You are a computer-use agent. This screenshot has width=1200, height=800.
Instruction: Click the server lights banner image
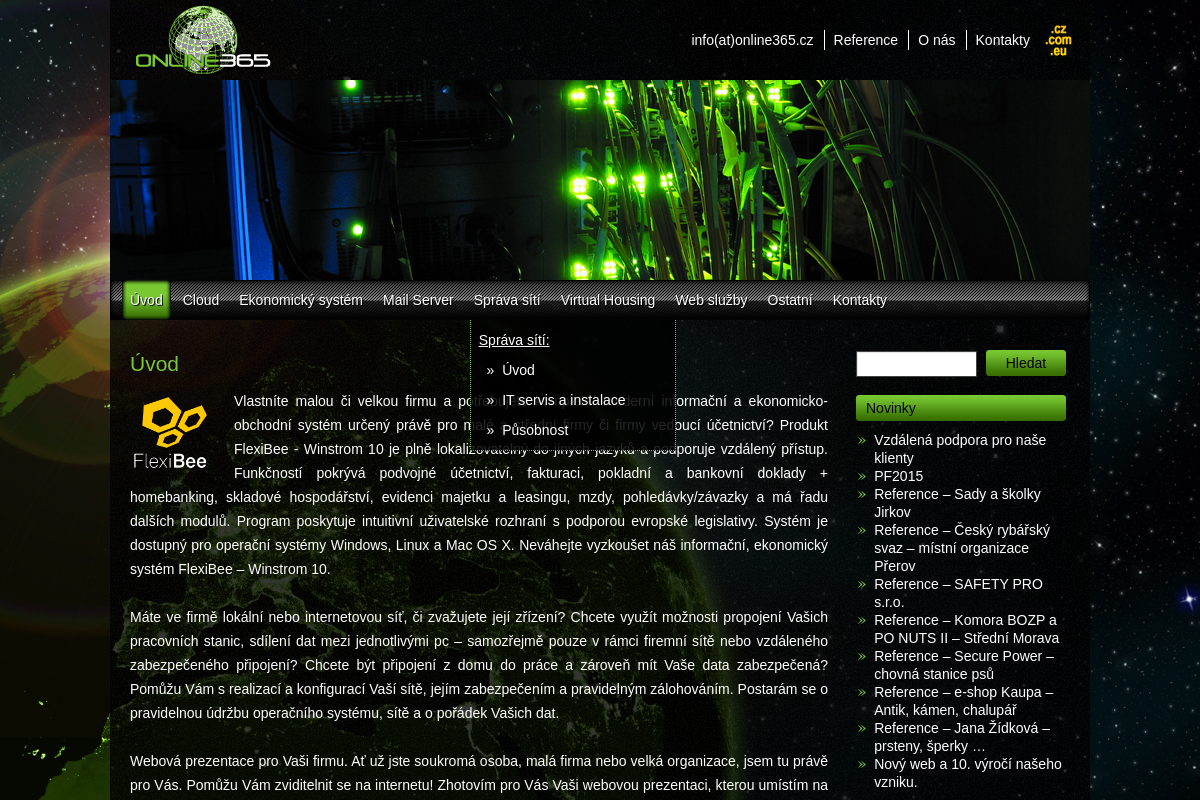coord(599,180)
